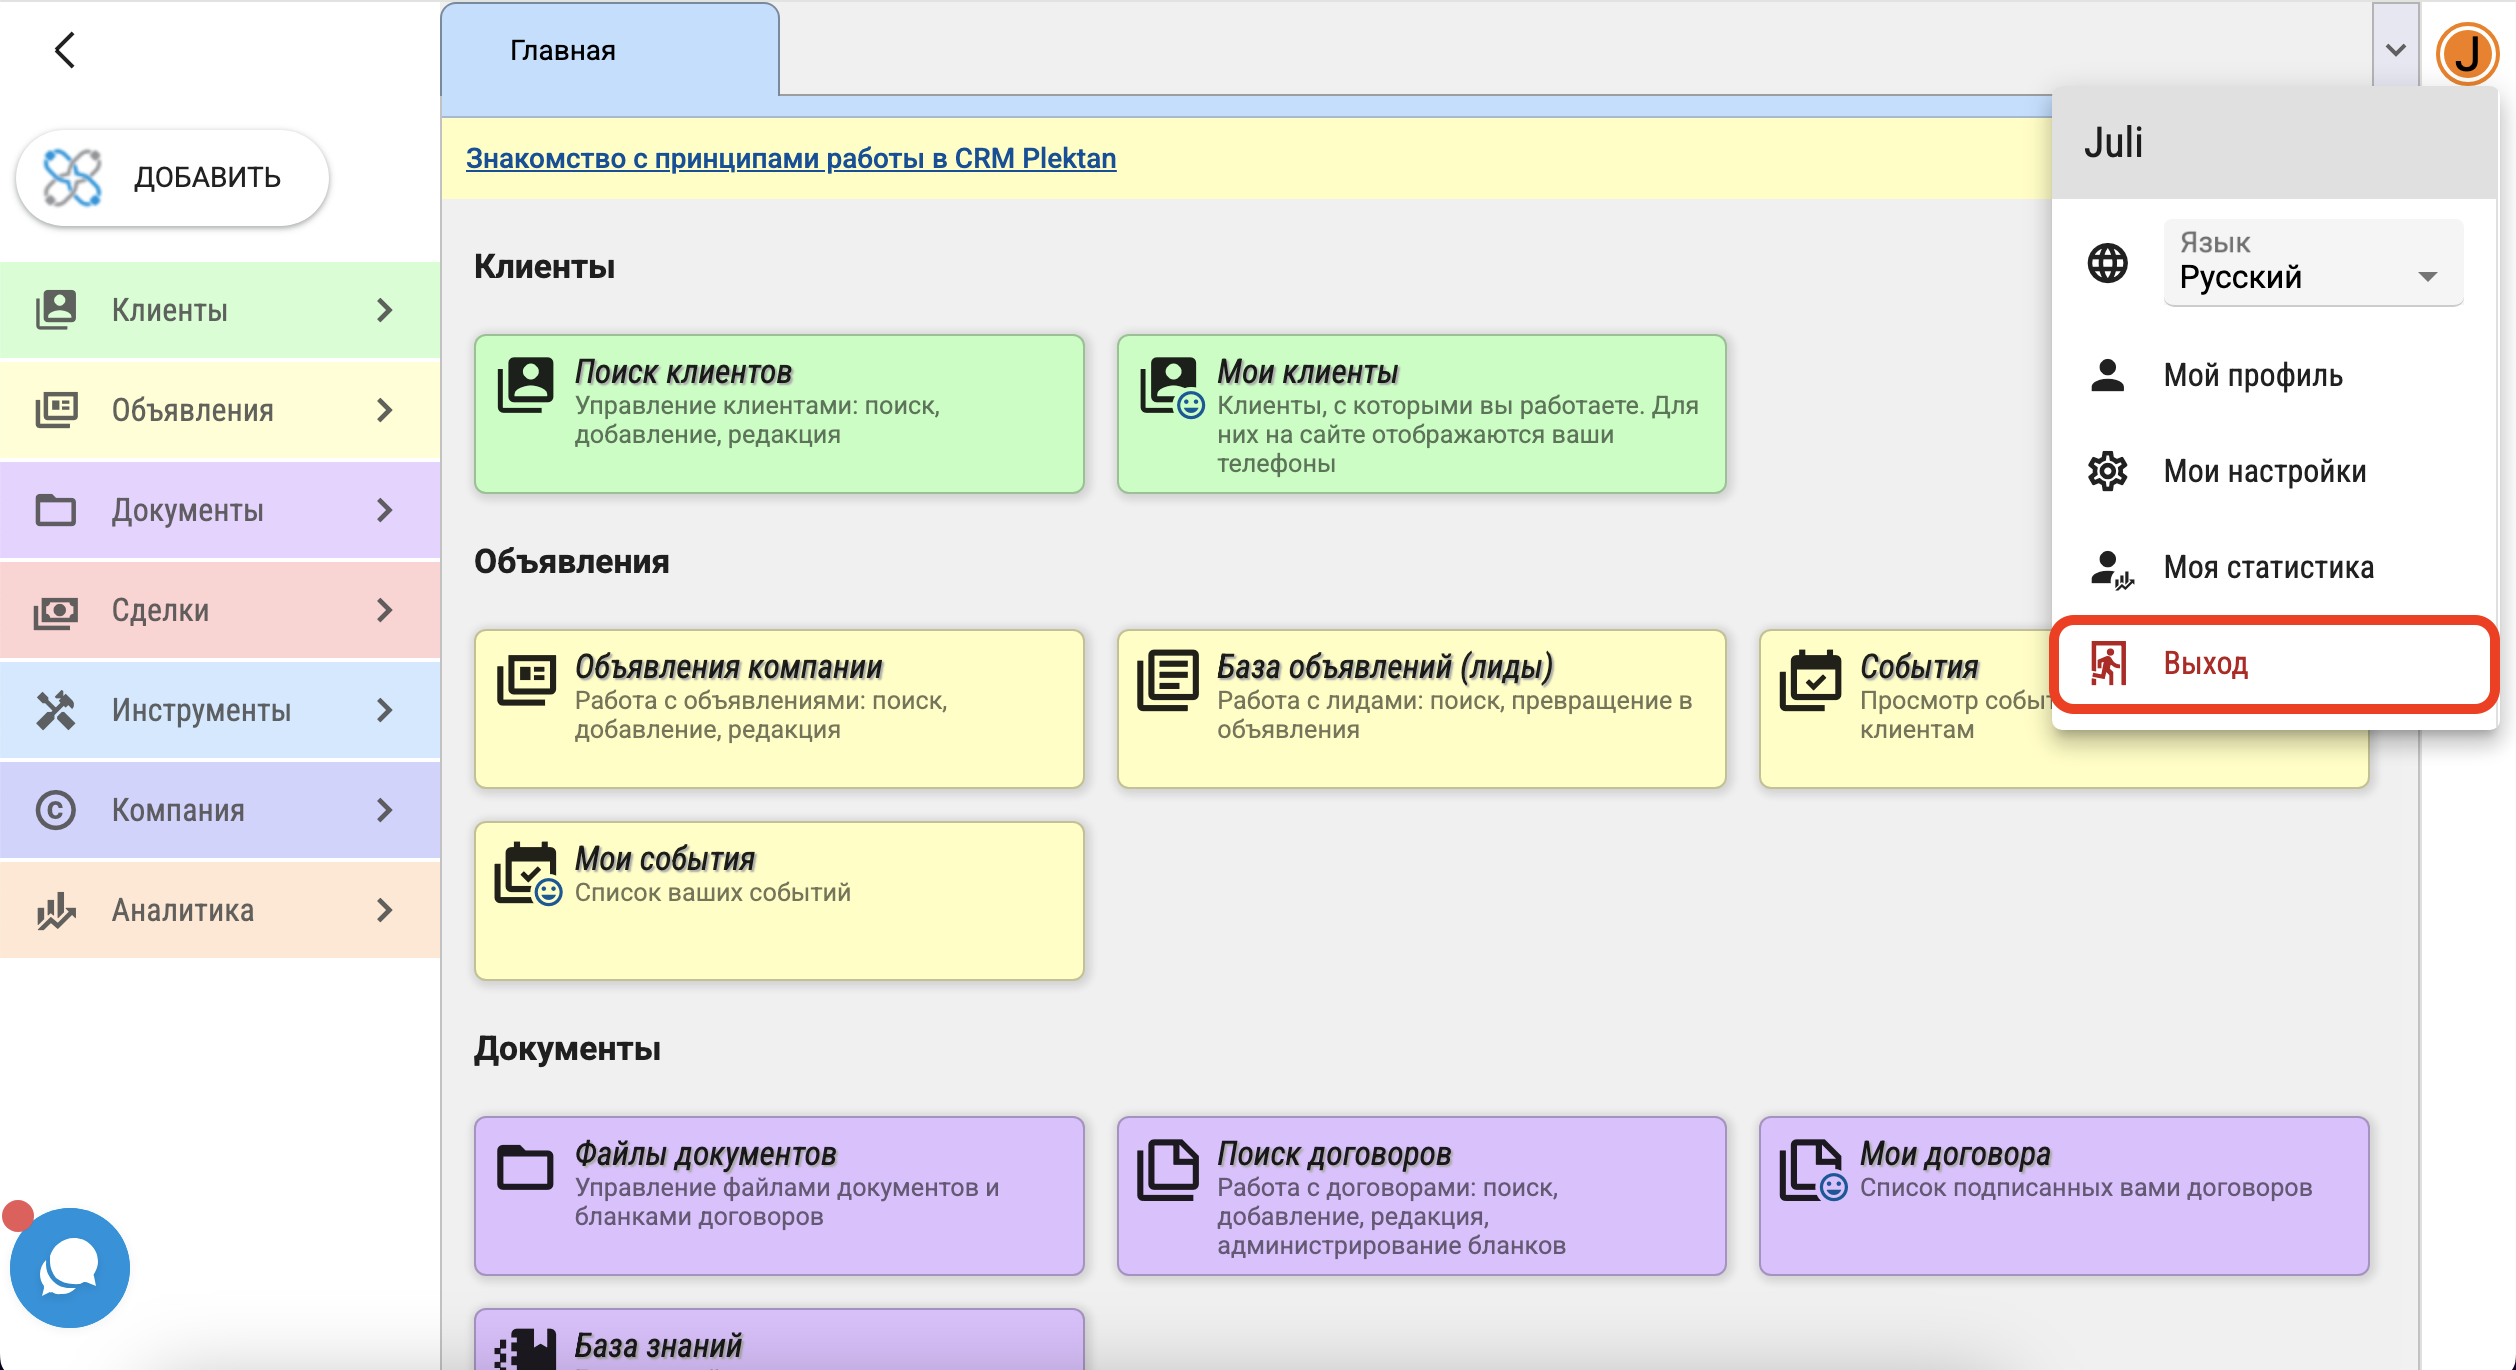Click the orange J user avatar
Viewport: 2516px width, 1370px height.
click(x=2466, y=53)
